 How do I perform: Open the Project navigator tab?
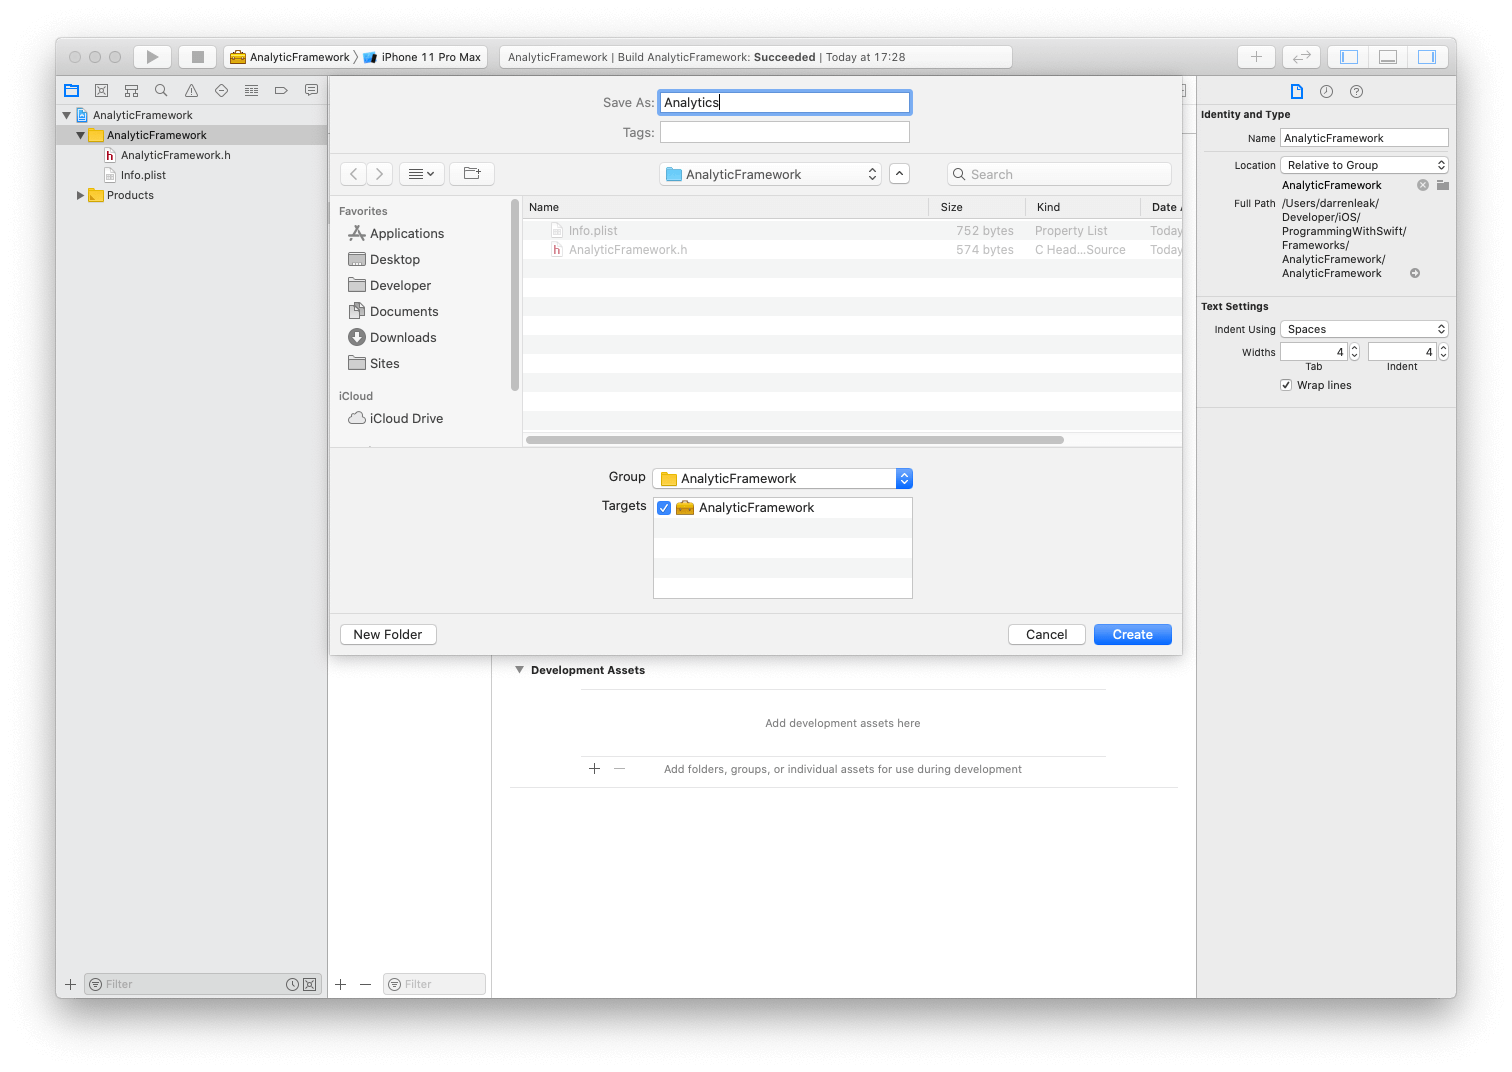(x=71, y=90)
